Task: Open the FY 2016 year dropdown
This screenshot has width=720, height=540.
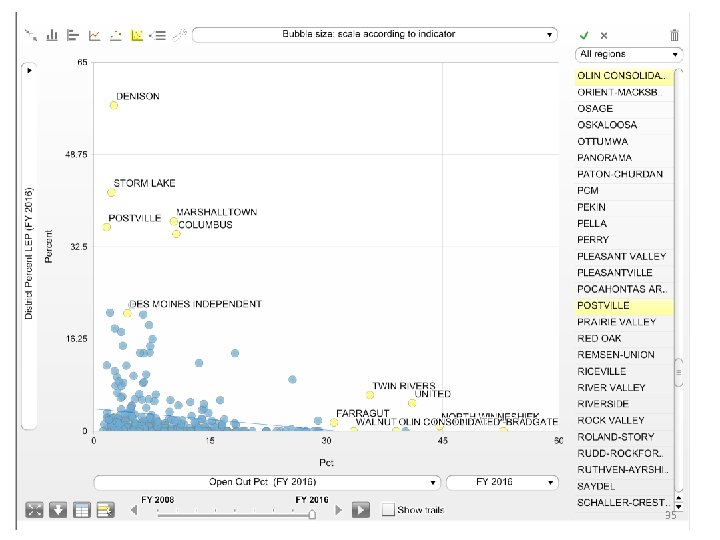Action: pyautogui.click(x=501, y=482)
